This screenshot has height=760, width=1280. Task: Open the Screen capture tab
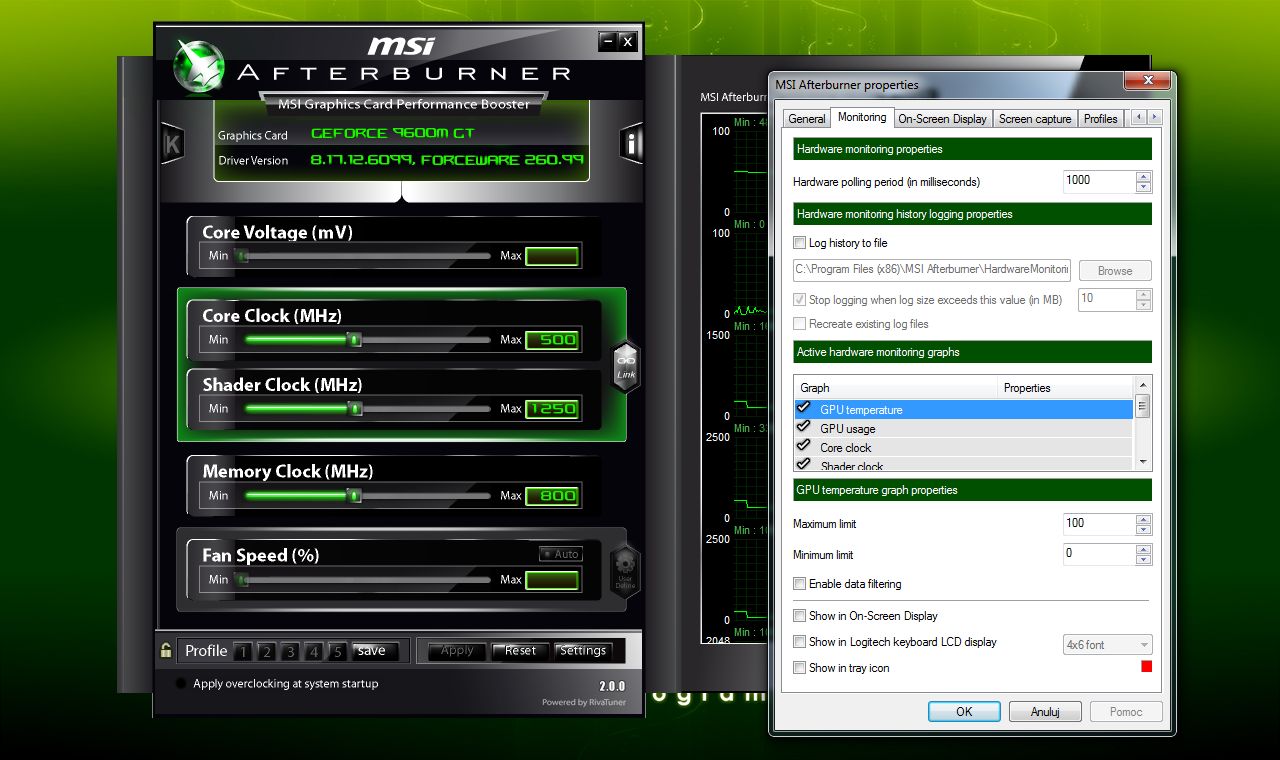[1035, 118]
